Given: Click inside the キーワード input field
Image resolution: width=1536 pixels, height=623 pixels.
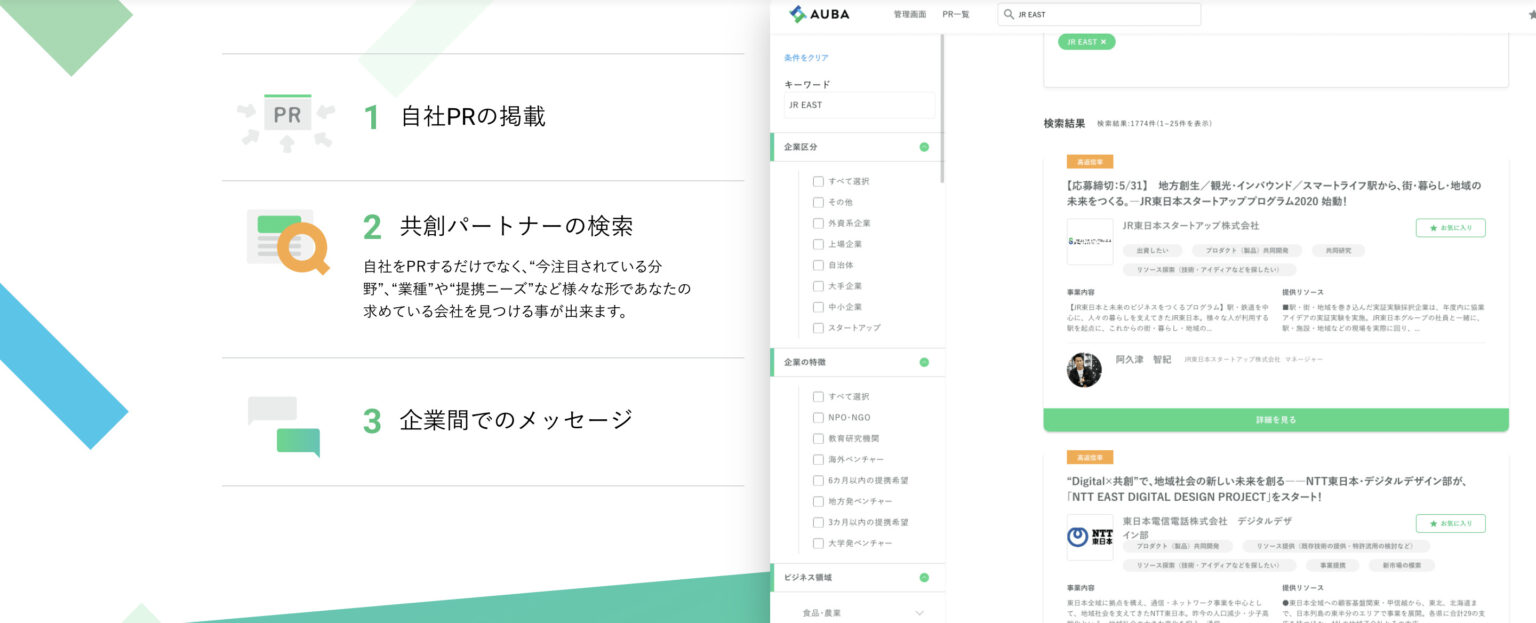Looking at the screenshot, I should 858,105.
